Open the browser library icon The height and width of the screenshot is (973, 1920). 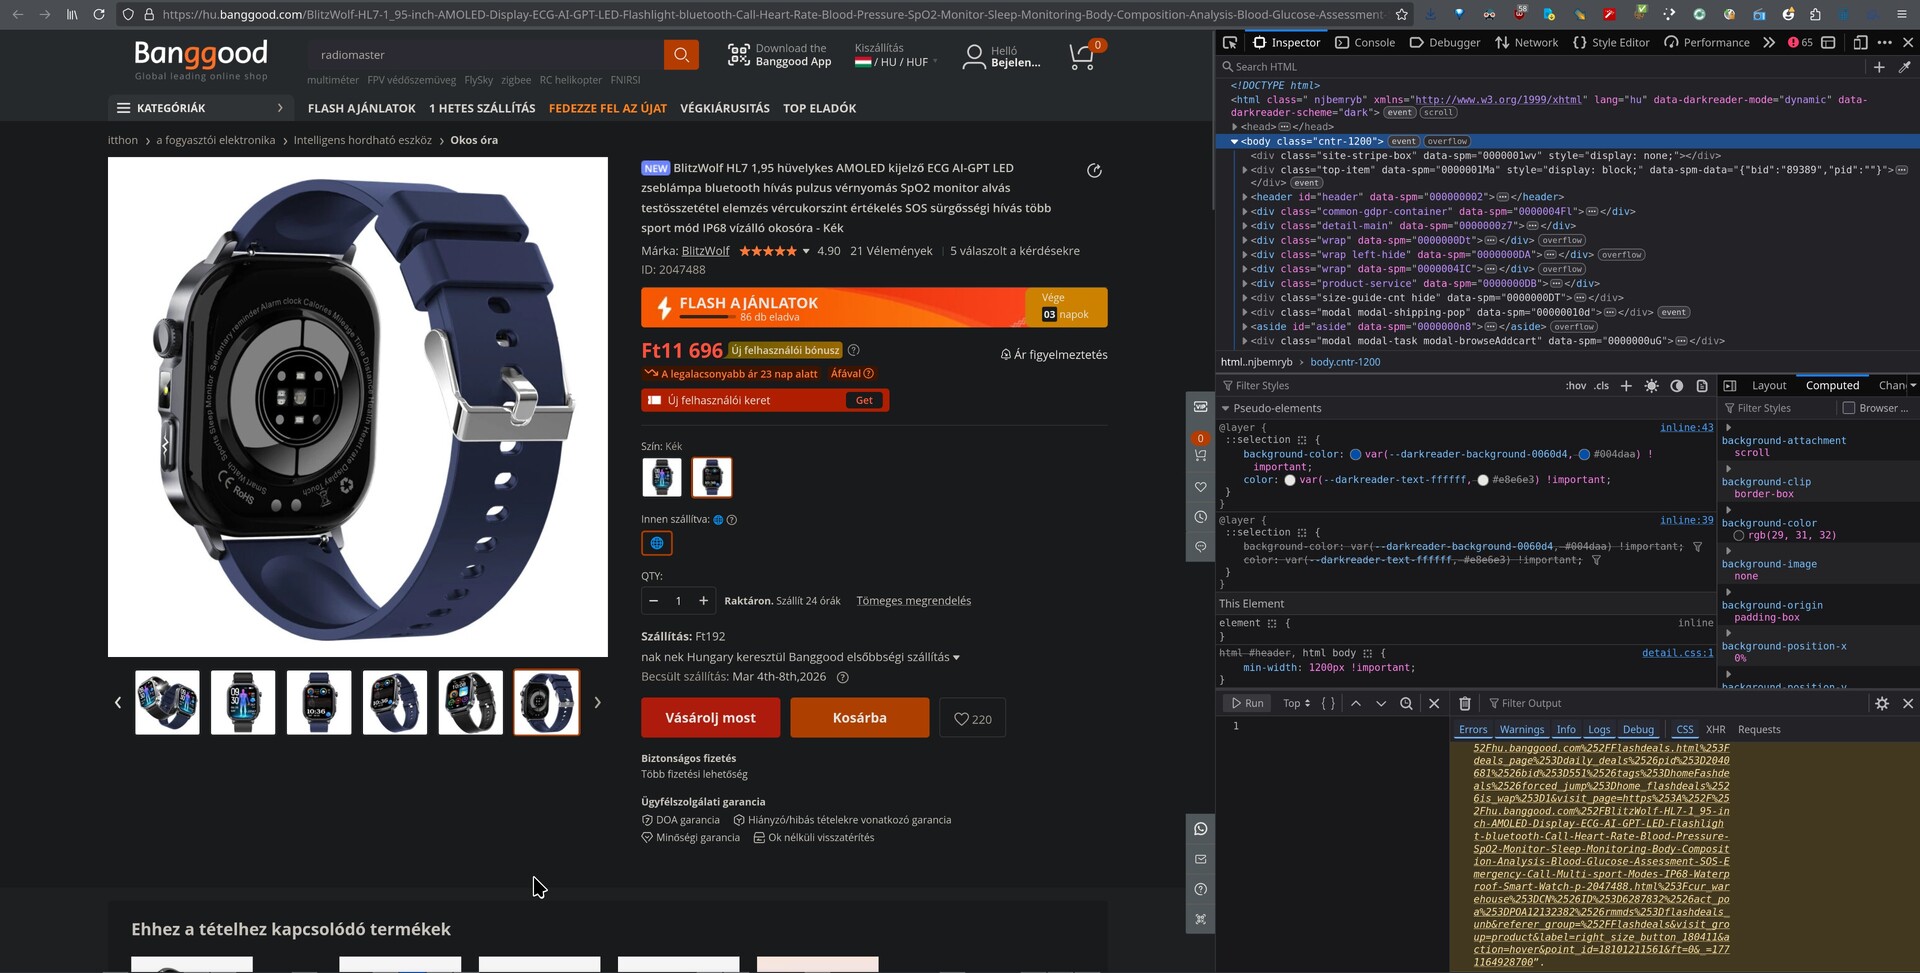click(x=72, y=15)
